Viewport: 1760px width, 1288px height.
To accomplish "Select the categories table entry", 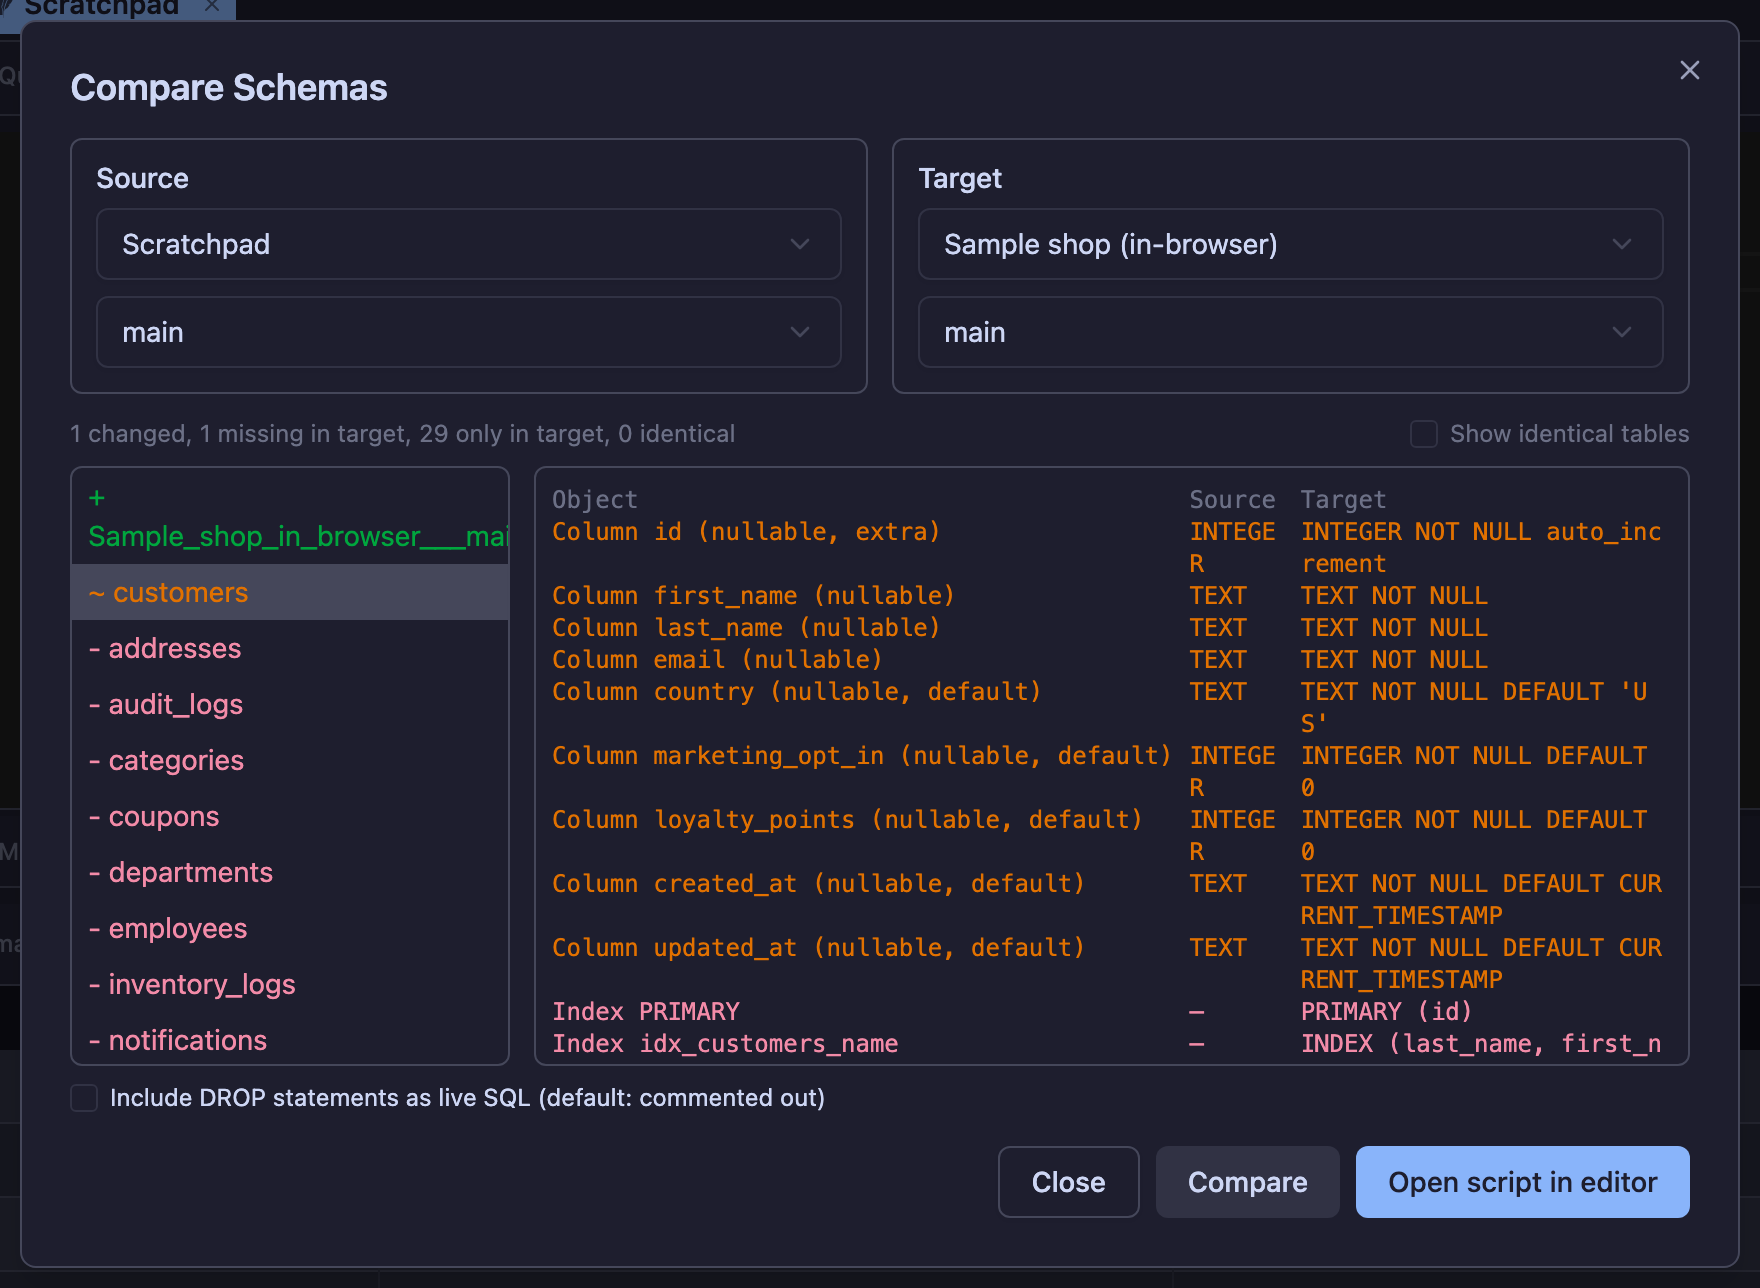I will pos(290,760).
